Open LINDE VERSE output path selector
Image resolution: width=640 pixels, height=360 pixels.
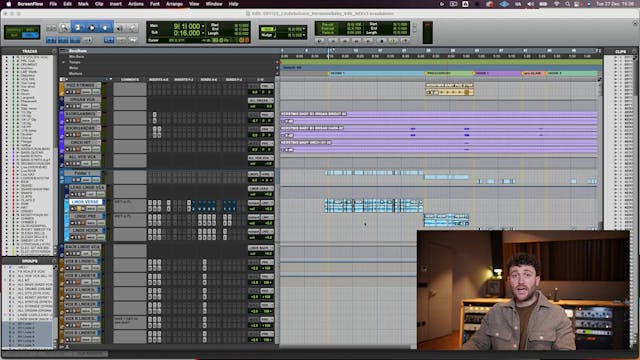[x=267, y=203]
